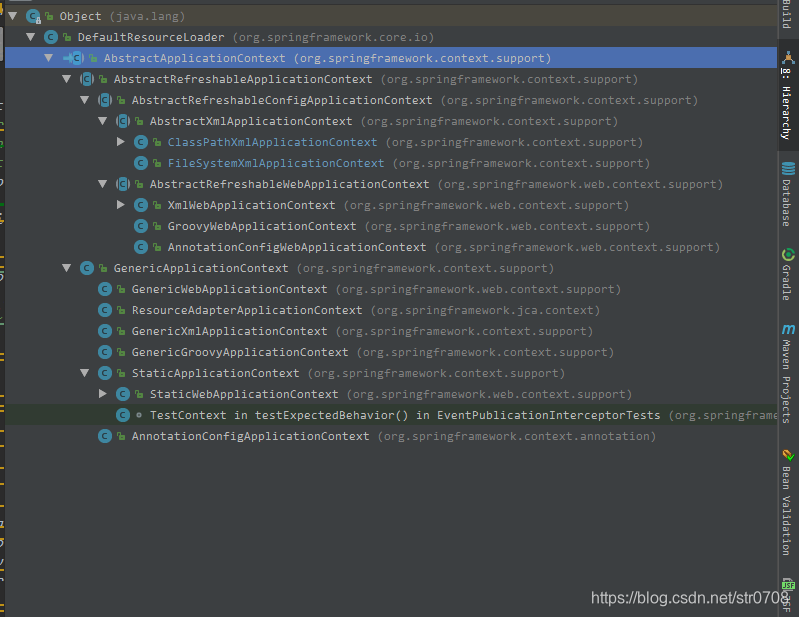Click GroovyWebApplicationContext class icon
799x617 pixels.
tap(141, 226)
